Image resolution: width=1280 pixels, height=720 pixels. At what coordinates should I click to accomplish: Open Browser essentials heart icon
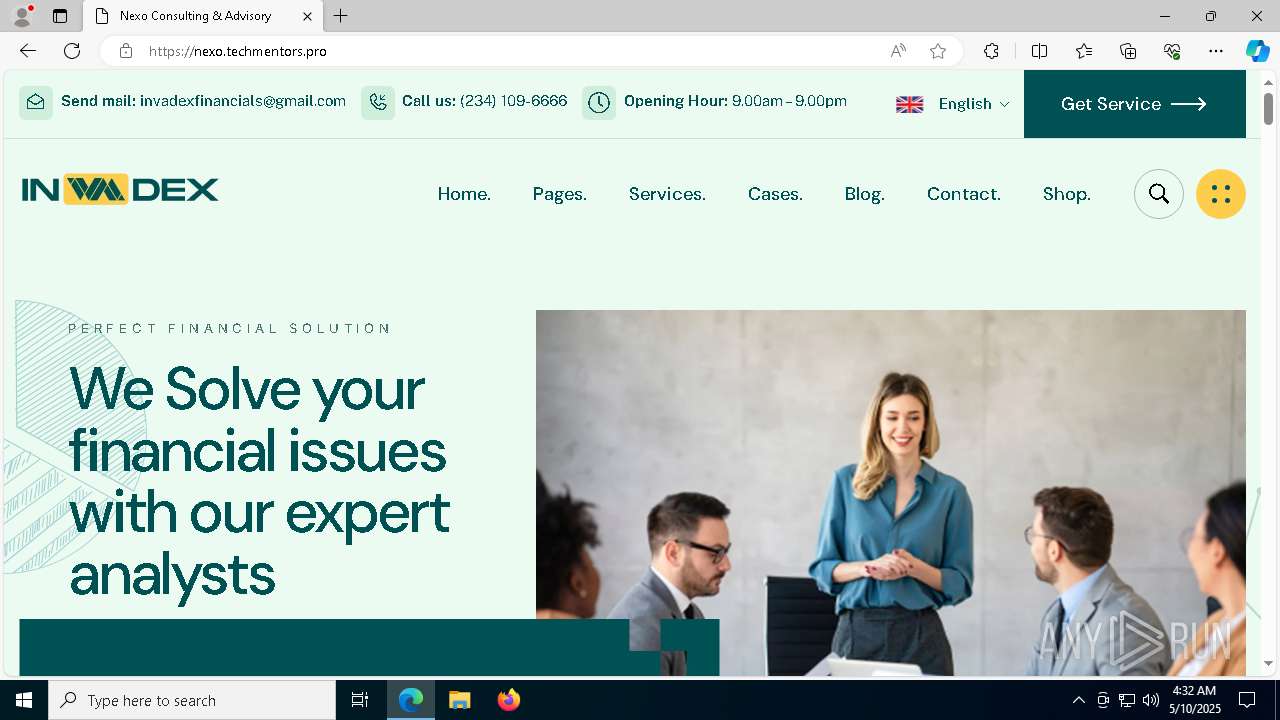[x=1172, y=51]
